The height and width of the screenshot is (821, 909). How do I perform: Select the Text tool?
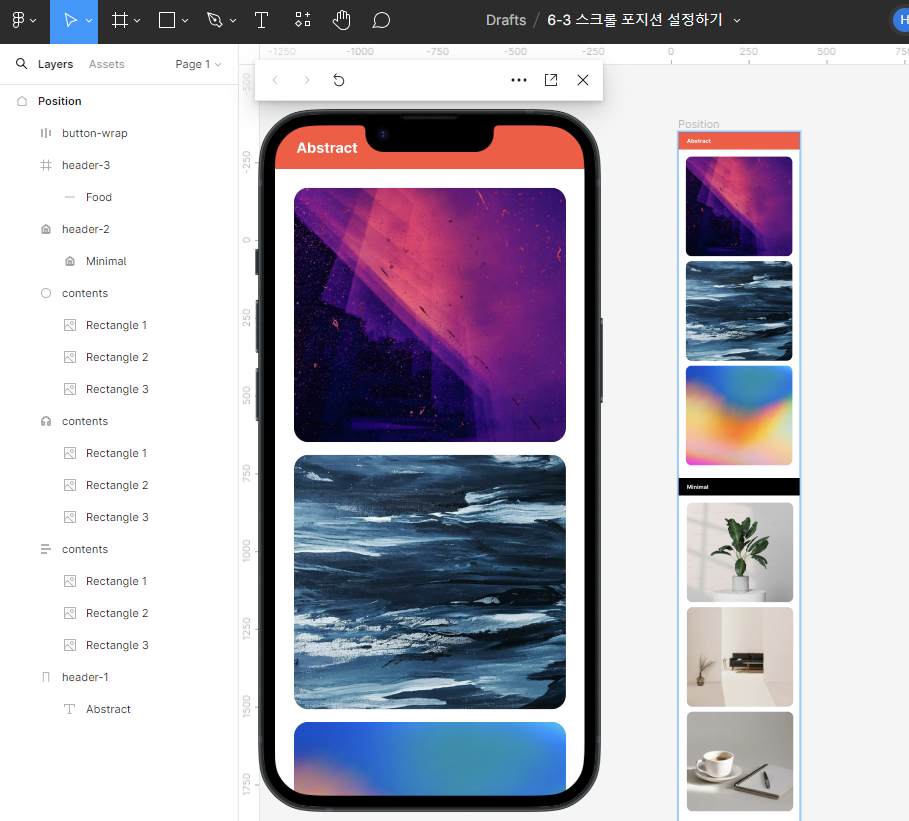(x=261, y=20)
